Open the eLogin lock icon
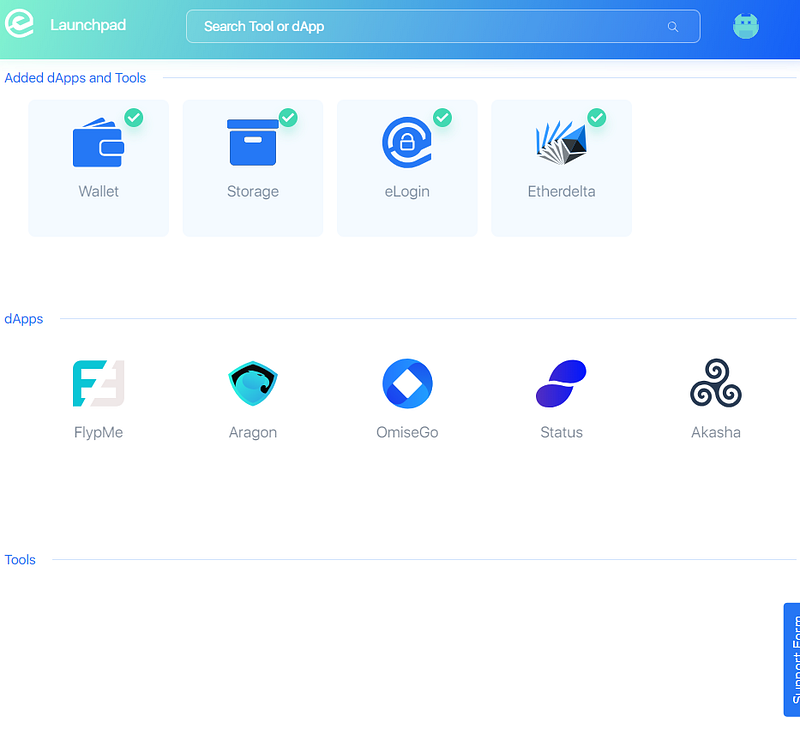Viewport: 800px width, 742px height. click(x=407, y=142)
